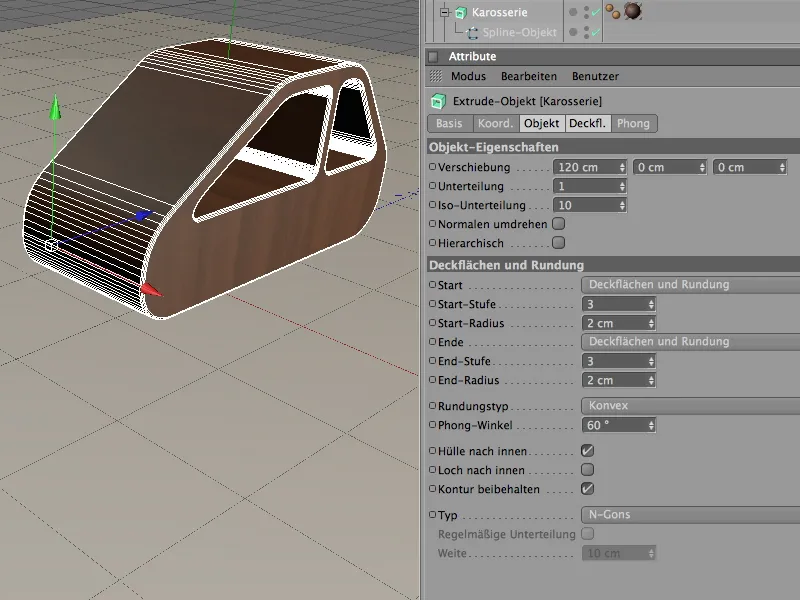Viewport: 800px width, 600px height.
Task: Enable the Normalen umdrehen checkbox
Action: pyautogui.click(x=559, y=224)
